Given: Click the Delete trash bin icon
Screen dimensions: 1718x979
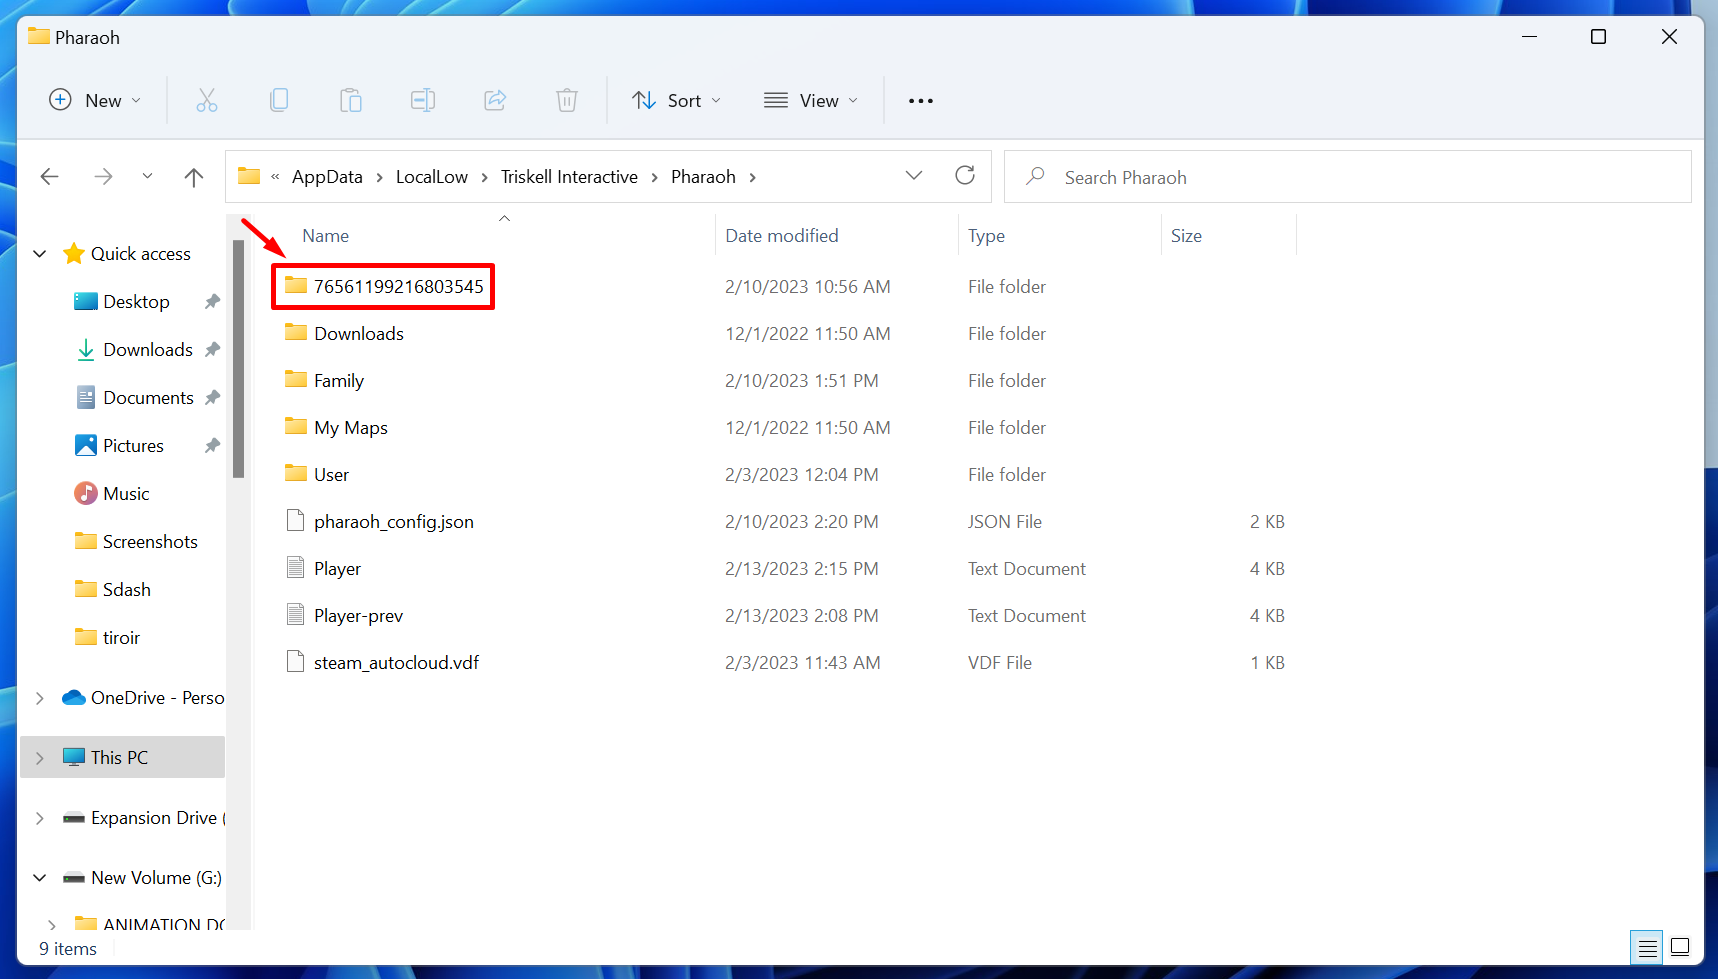Looking at the screenshot, I should [x=567, y=100].
